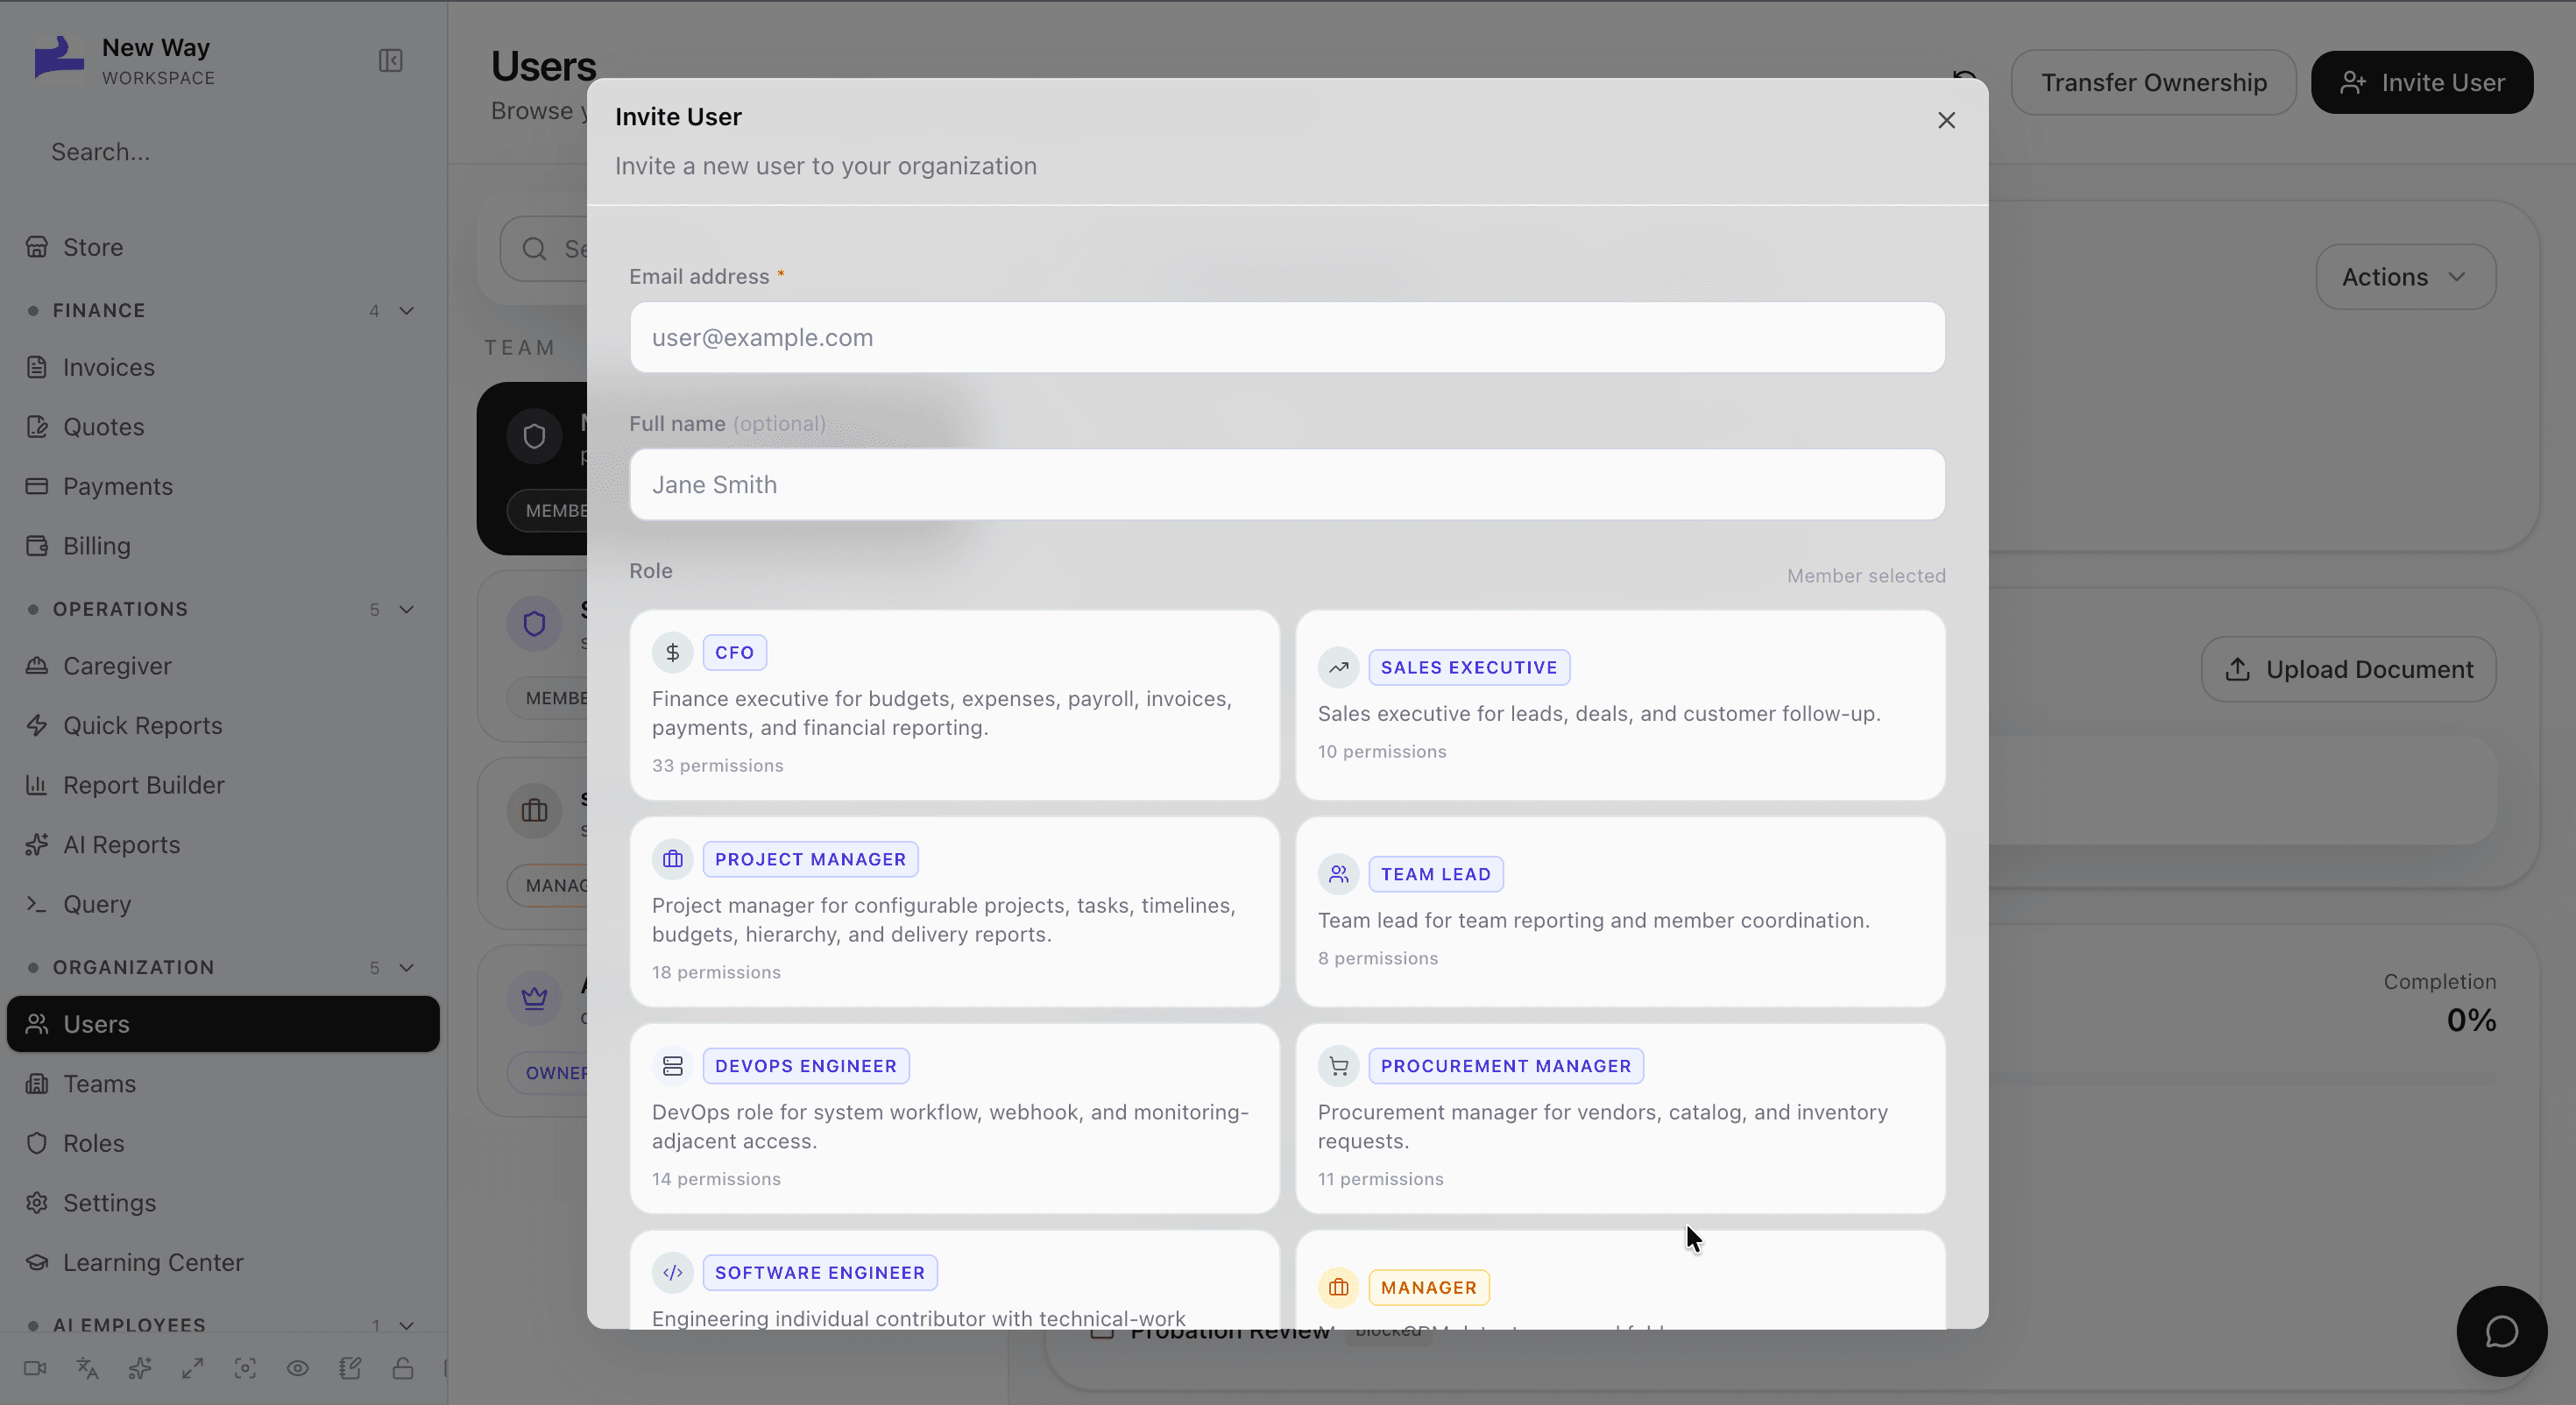Click the screenshot capture focus icon
Viewport: 2576px width, 1405px height.
pos(245,1368)
